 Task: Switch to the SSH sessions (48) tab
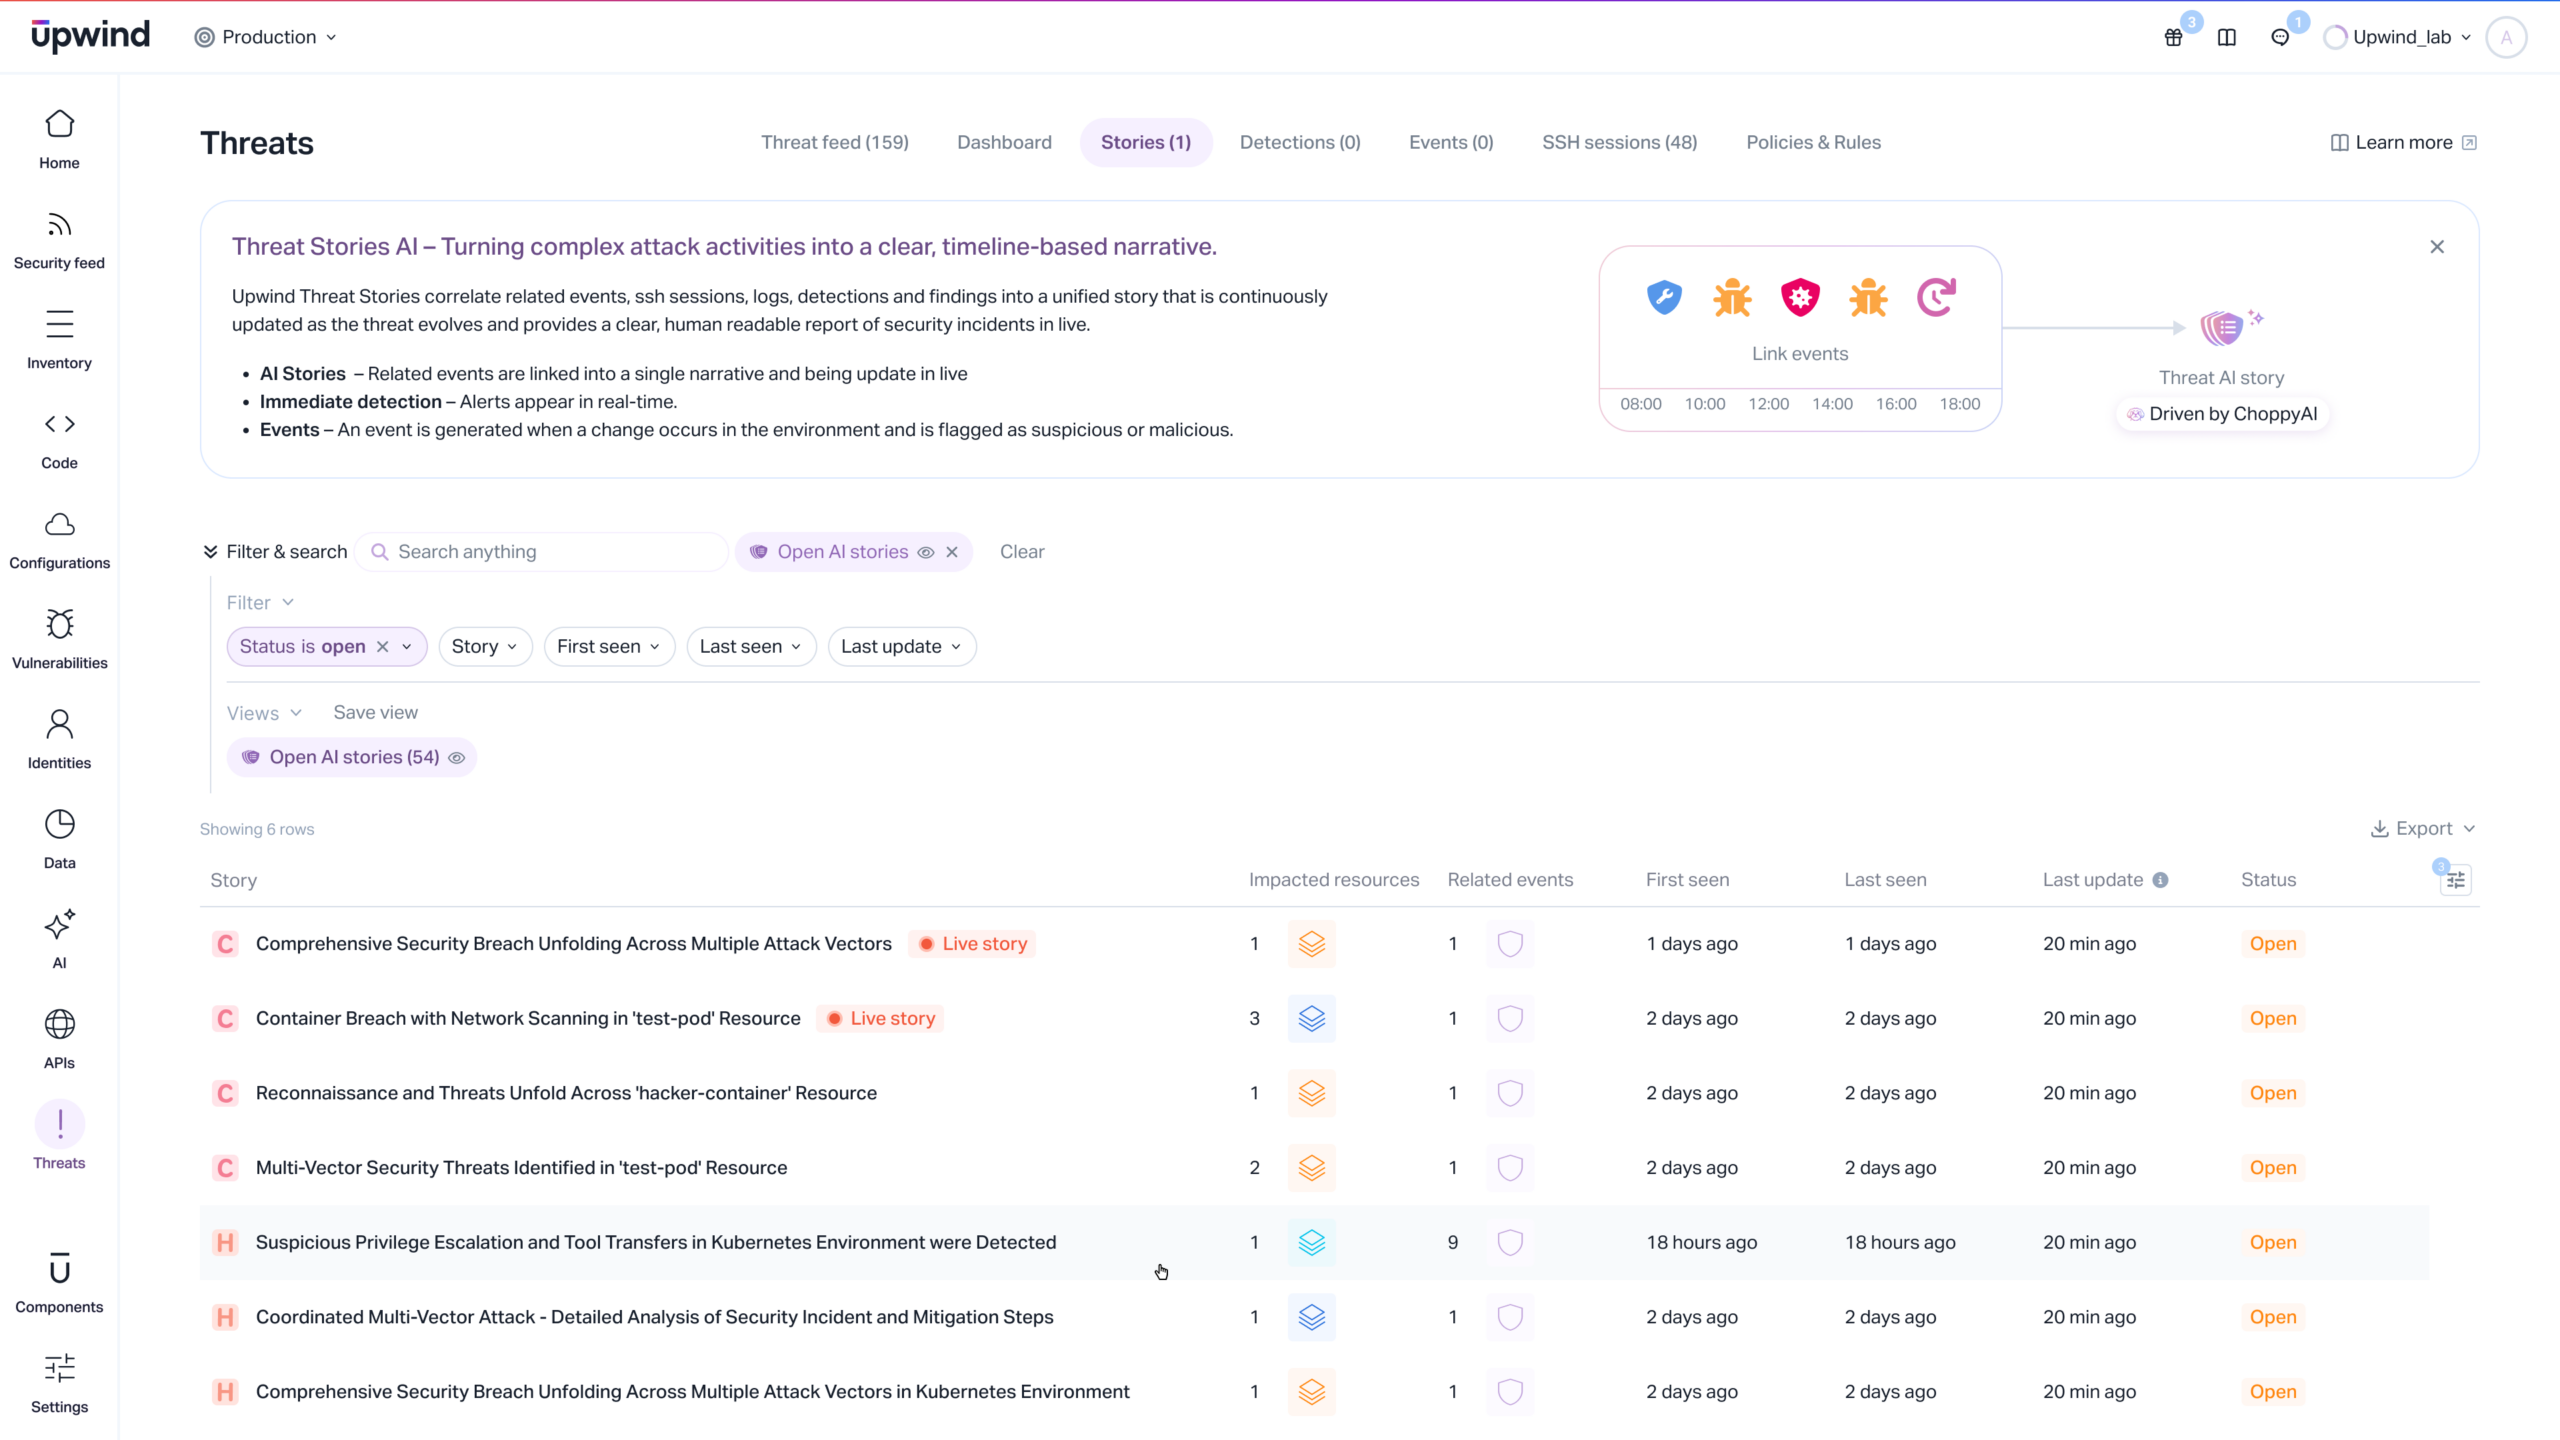(x=1619, y=143)
